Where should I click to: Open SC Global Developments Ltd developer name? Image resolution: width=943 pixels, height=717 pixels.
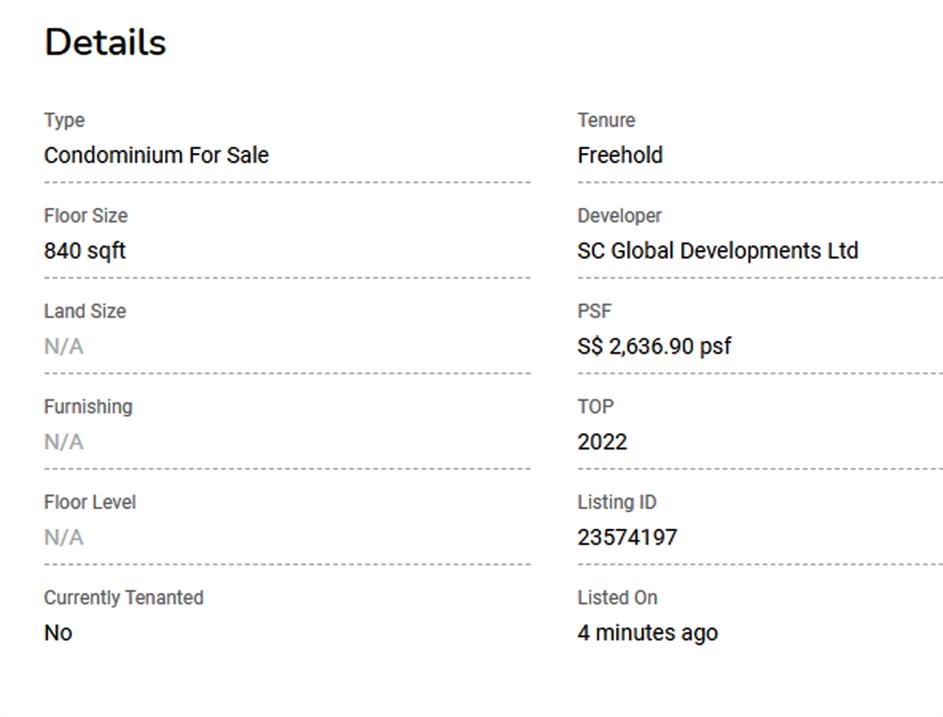pyautogui.click(x=717, y=251)
